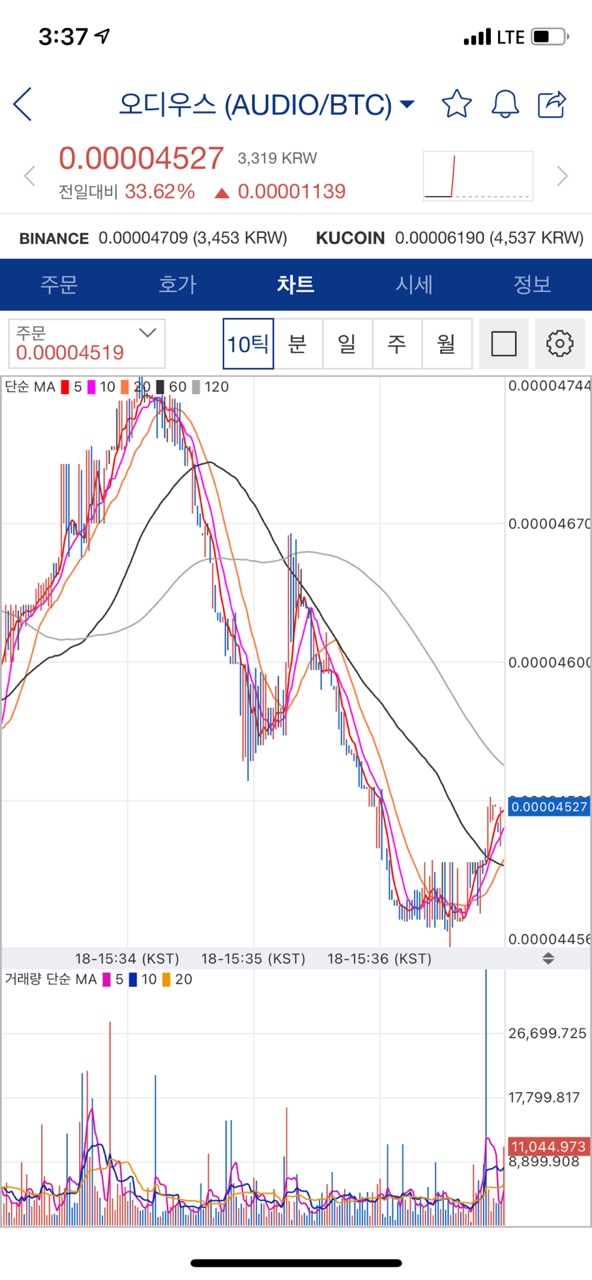
Task: Tap the KUCOIN price 0.00006190 entry
Action: (x=449, y=238)
